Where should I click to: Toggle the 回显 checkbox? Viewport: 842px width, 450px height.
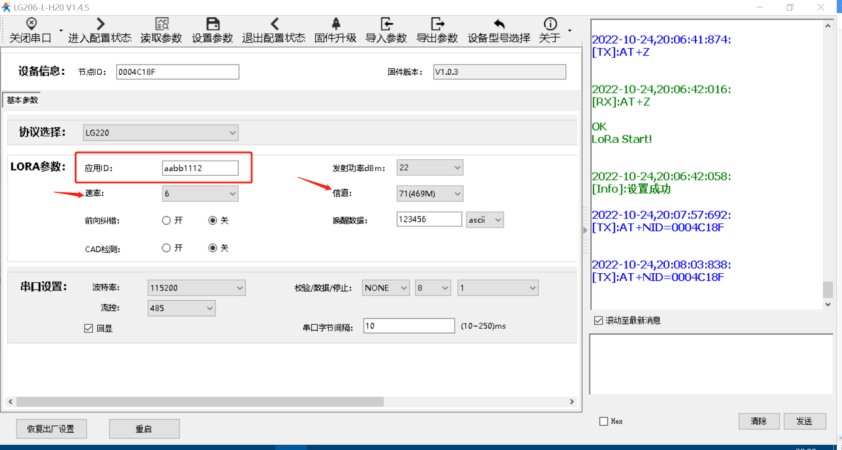click(x=89, y=327)
